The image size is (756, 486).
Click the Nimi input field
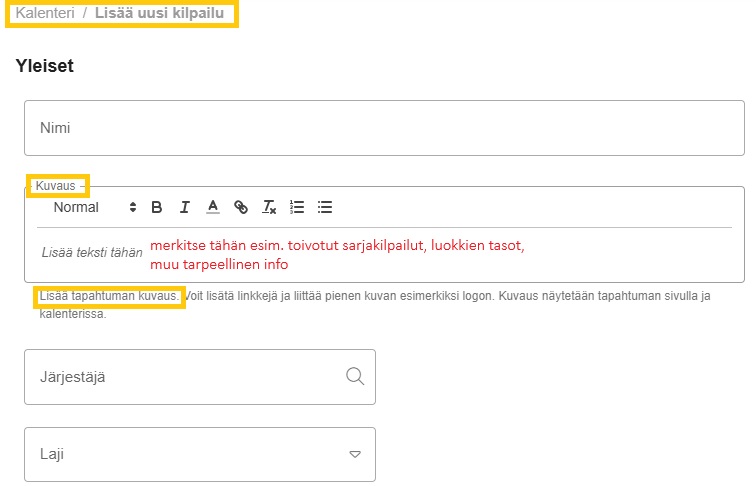[x=384, y=128]
